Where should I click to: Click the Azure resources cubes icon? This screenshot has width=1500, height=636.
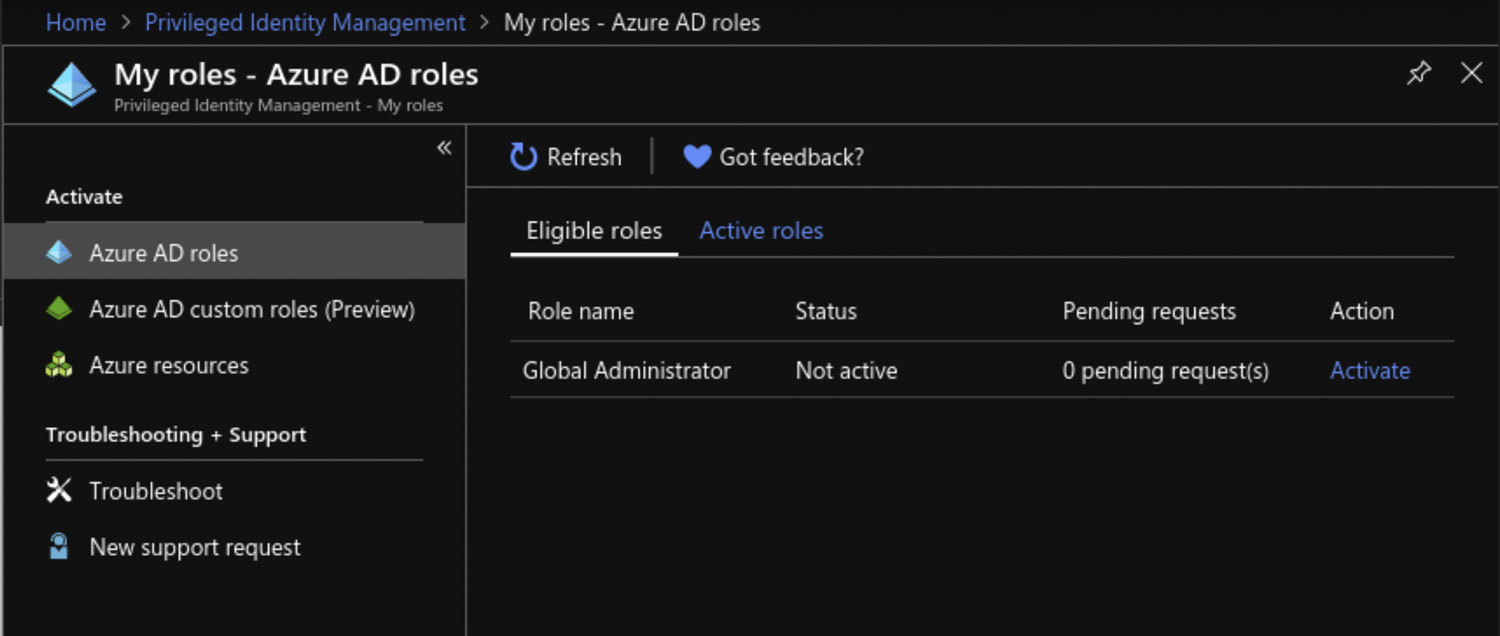tap(59, 365)
